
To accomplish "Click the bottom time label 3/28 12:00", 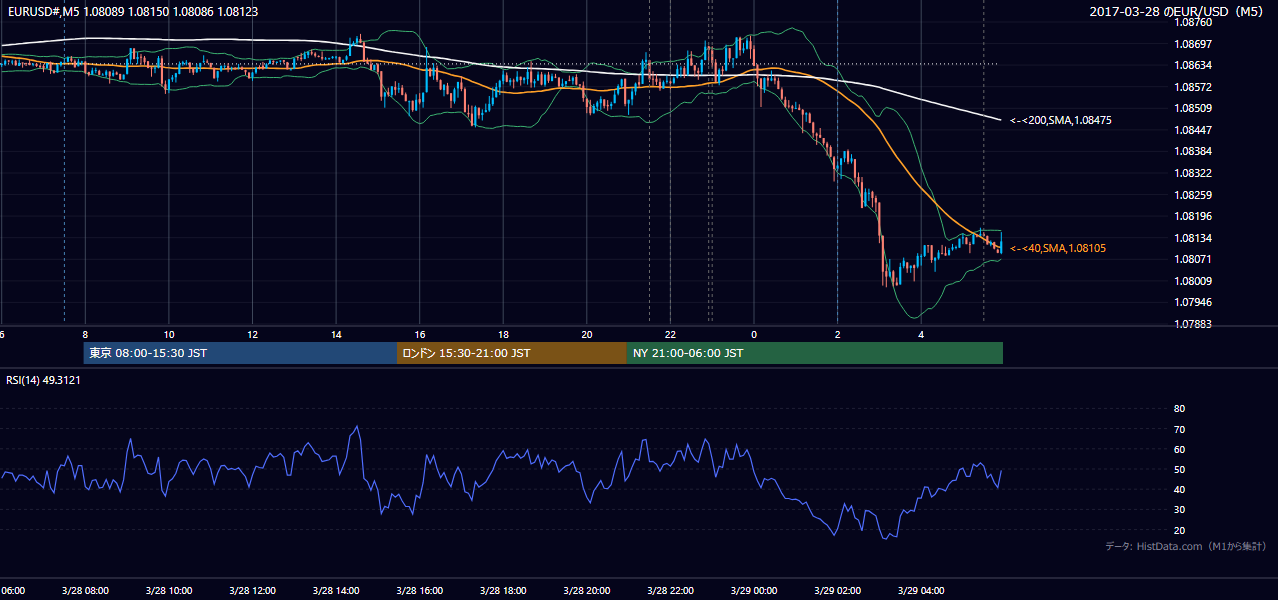I will coord(252,591).
